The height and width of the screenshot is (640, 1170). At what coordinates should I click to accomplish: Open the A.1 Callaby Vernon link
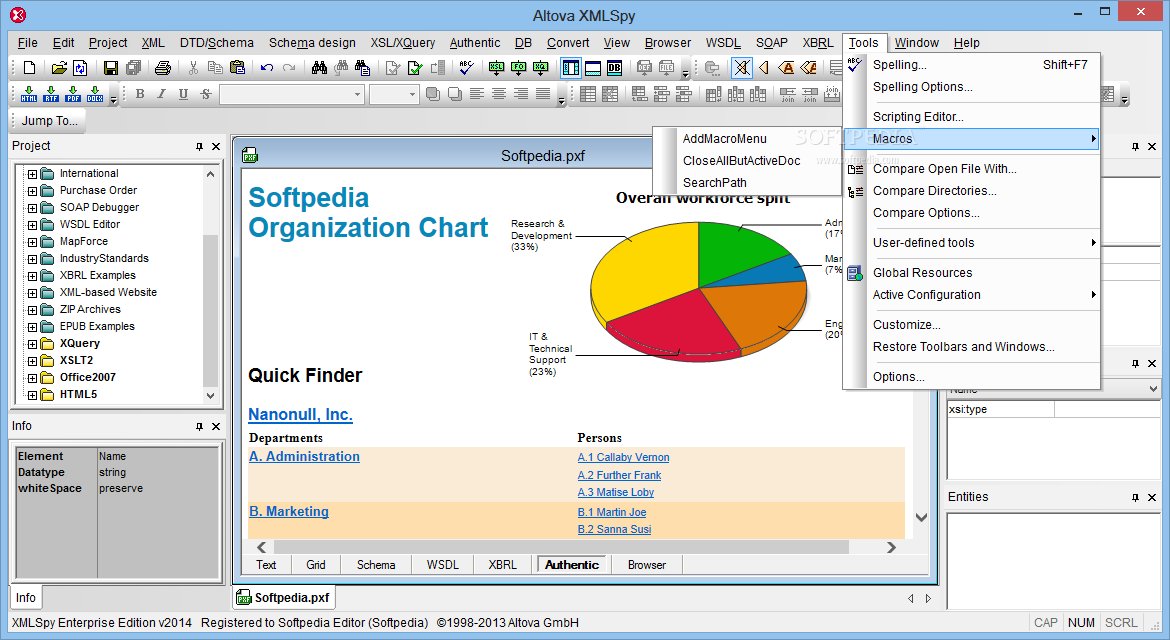click(623, 457)
